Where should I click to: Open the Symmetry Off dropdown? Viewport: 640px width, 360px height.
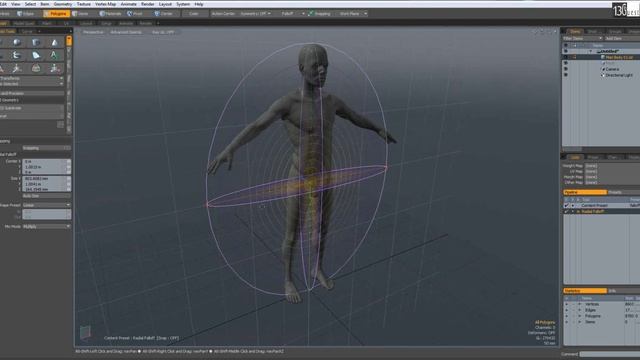pyautogui.click(x=256, y=13)
